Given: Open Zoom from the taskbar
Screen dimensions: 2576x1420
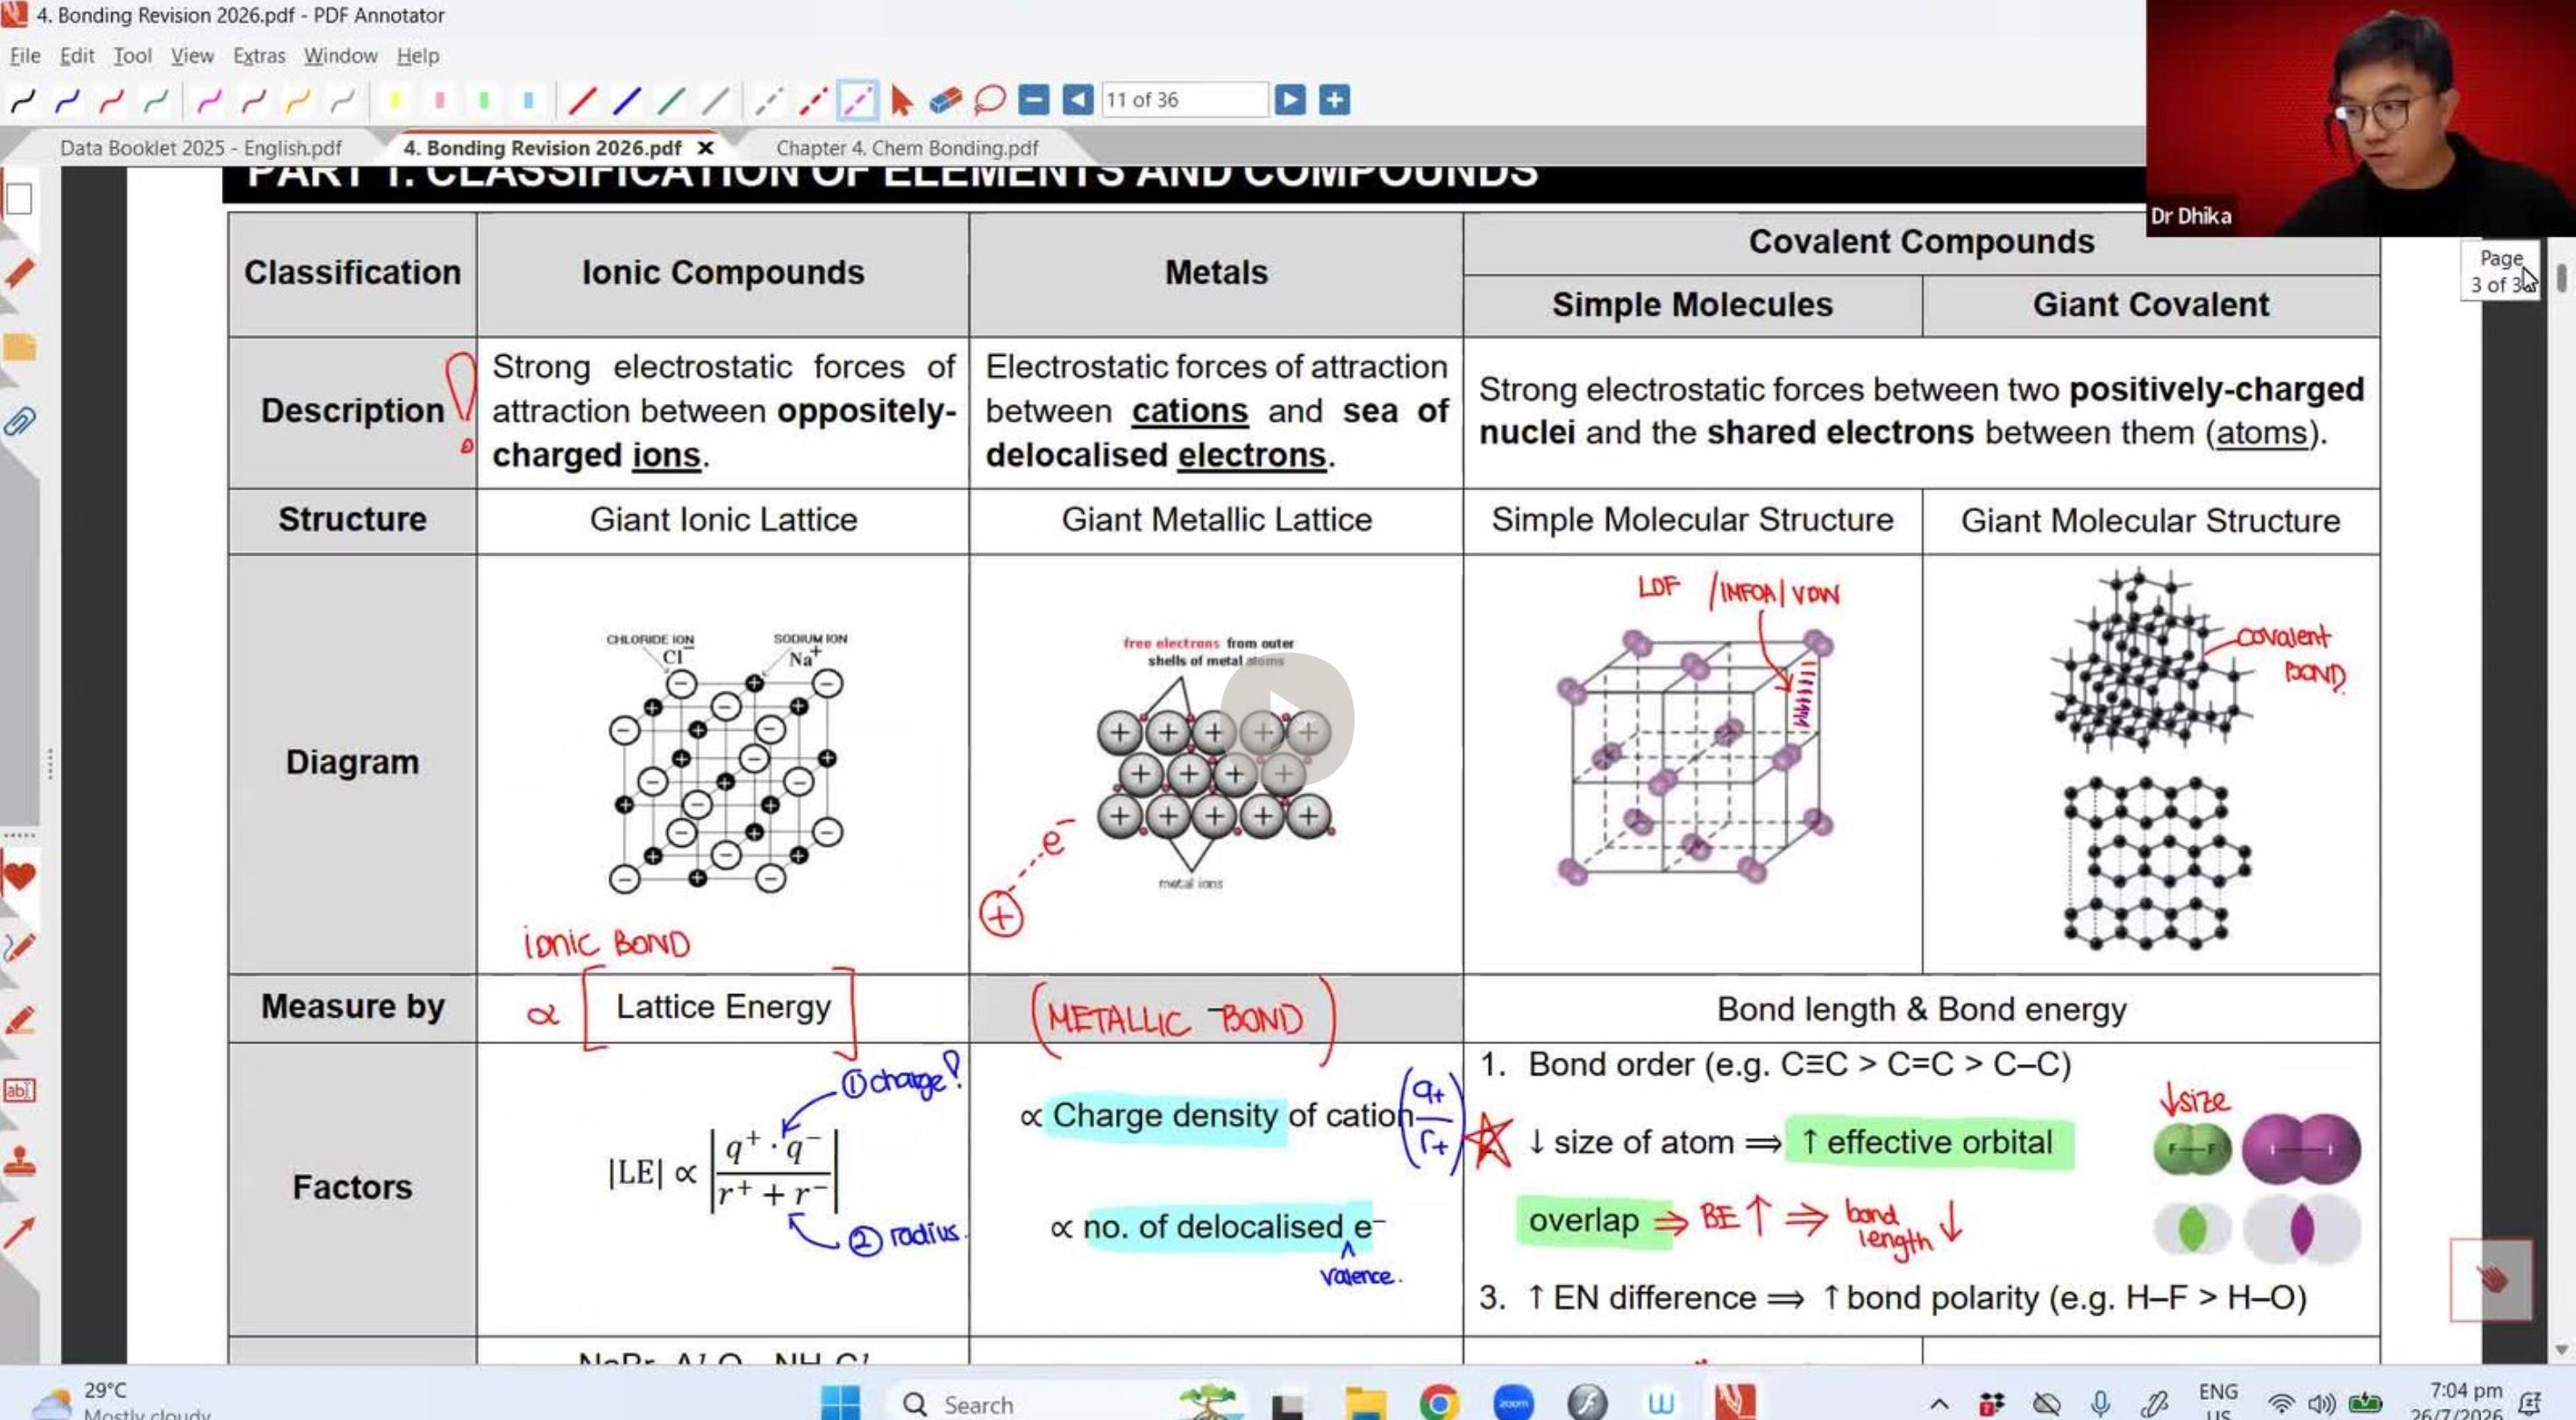Looking at the screenshot, I should click(x=1513, y=1403).
